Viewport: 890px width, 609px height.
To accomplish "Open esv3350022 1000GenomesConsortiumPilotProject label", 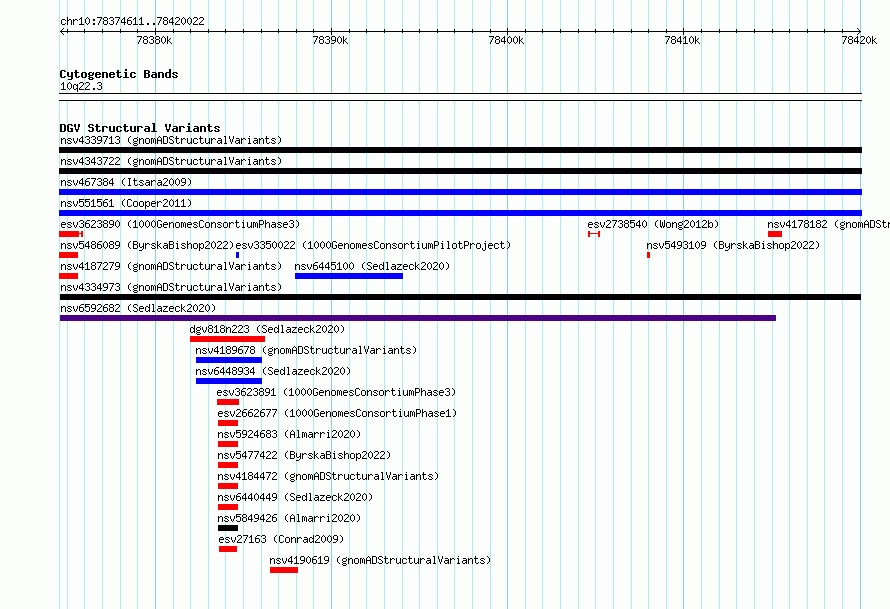I will pos(373,245).
